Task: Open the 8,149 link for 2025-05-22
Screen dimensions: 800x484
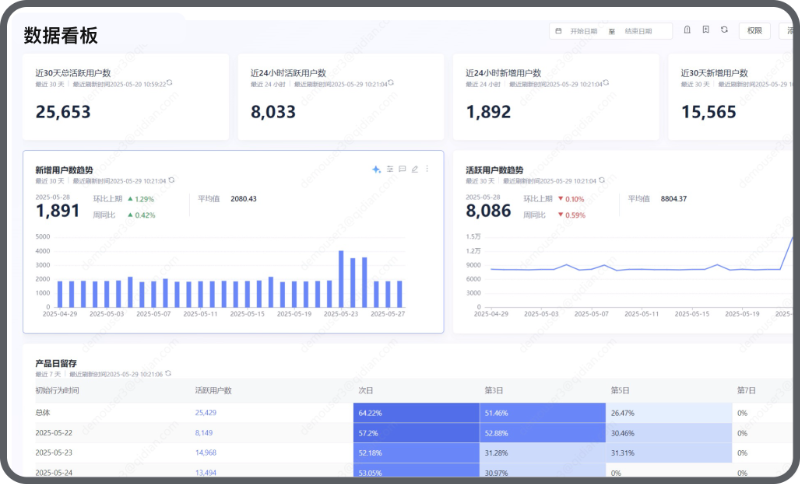Action: click(x=204, y=432)
